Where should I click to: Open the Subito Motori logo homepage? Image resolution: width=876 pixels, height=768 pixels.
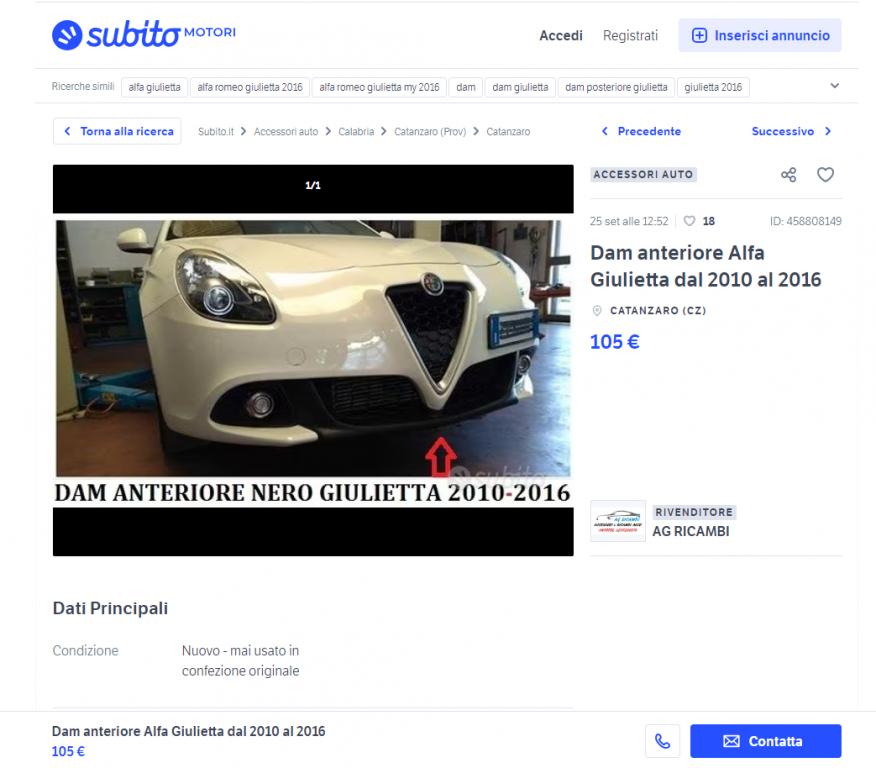tap(144, 35)
